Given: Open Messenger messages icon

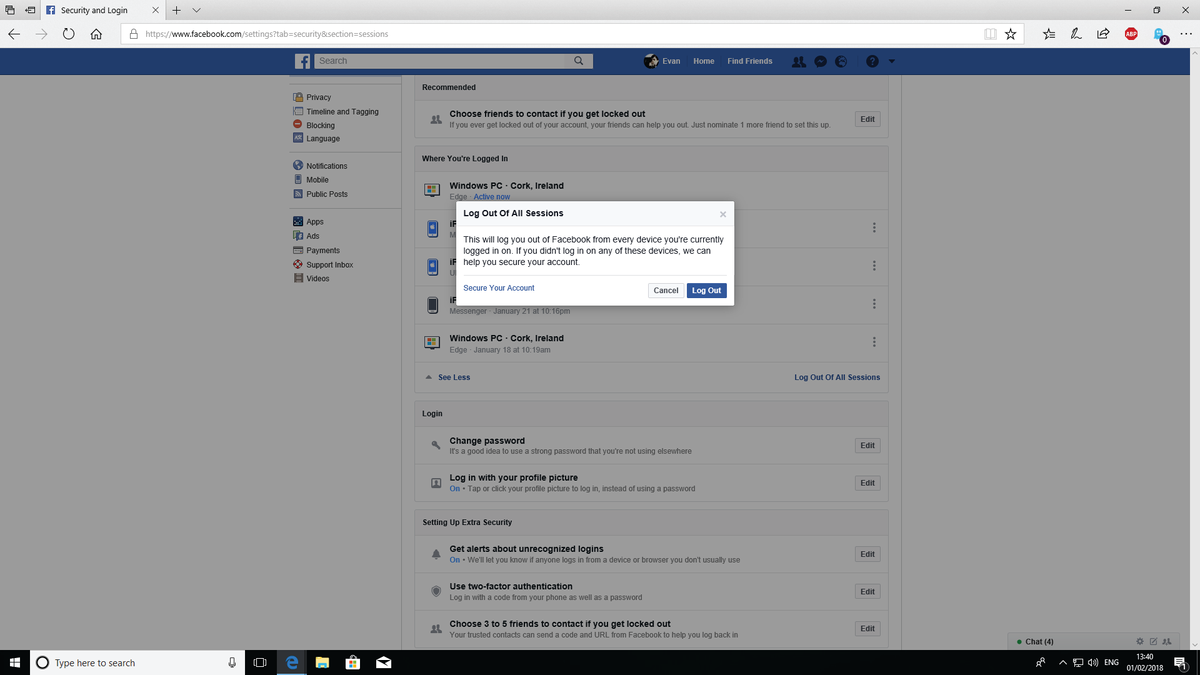Looking at the screenshot, I should click(820, 61).
